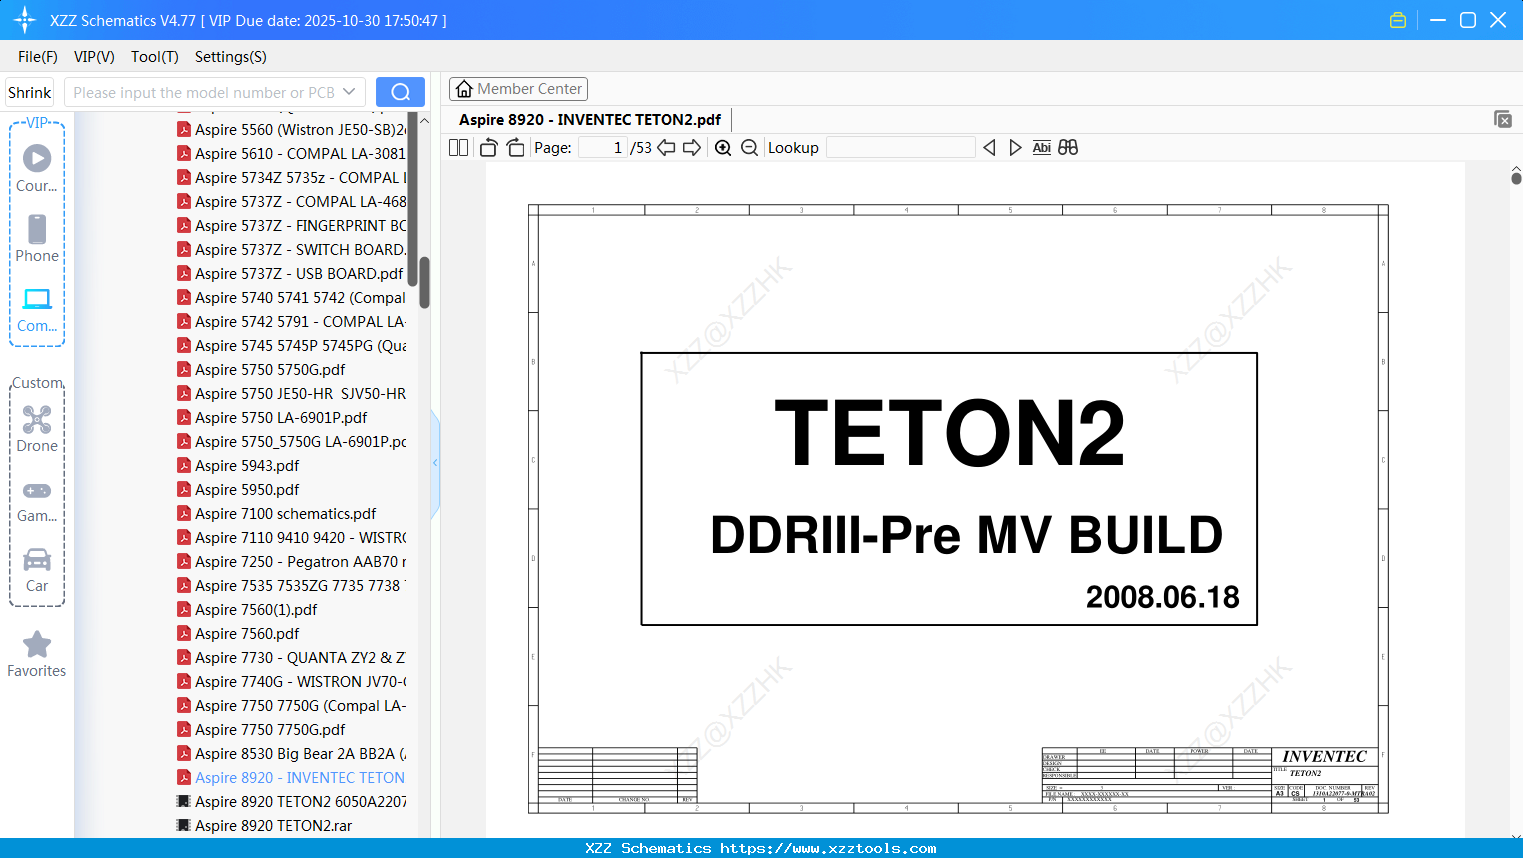Click the blue search button
Viewport: 1523px width, 858px height.
400,92
